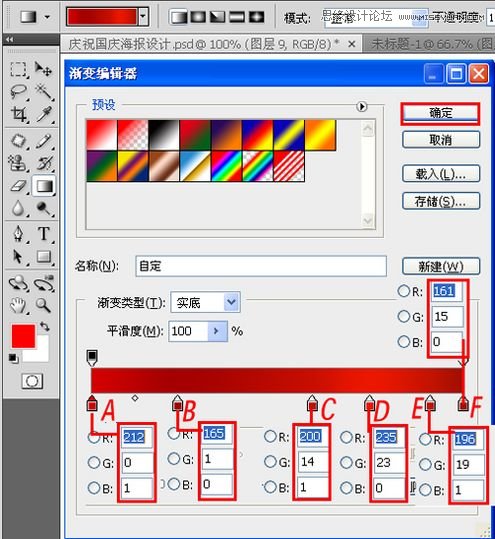Image resolution: width=495 pixels, height=539 pixels.
Task: Click gradient preview swatch in options bar
Action: coord(102,16)
